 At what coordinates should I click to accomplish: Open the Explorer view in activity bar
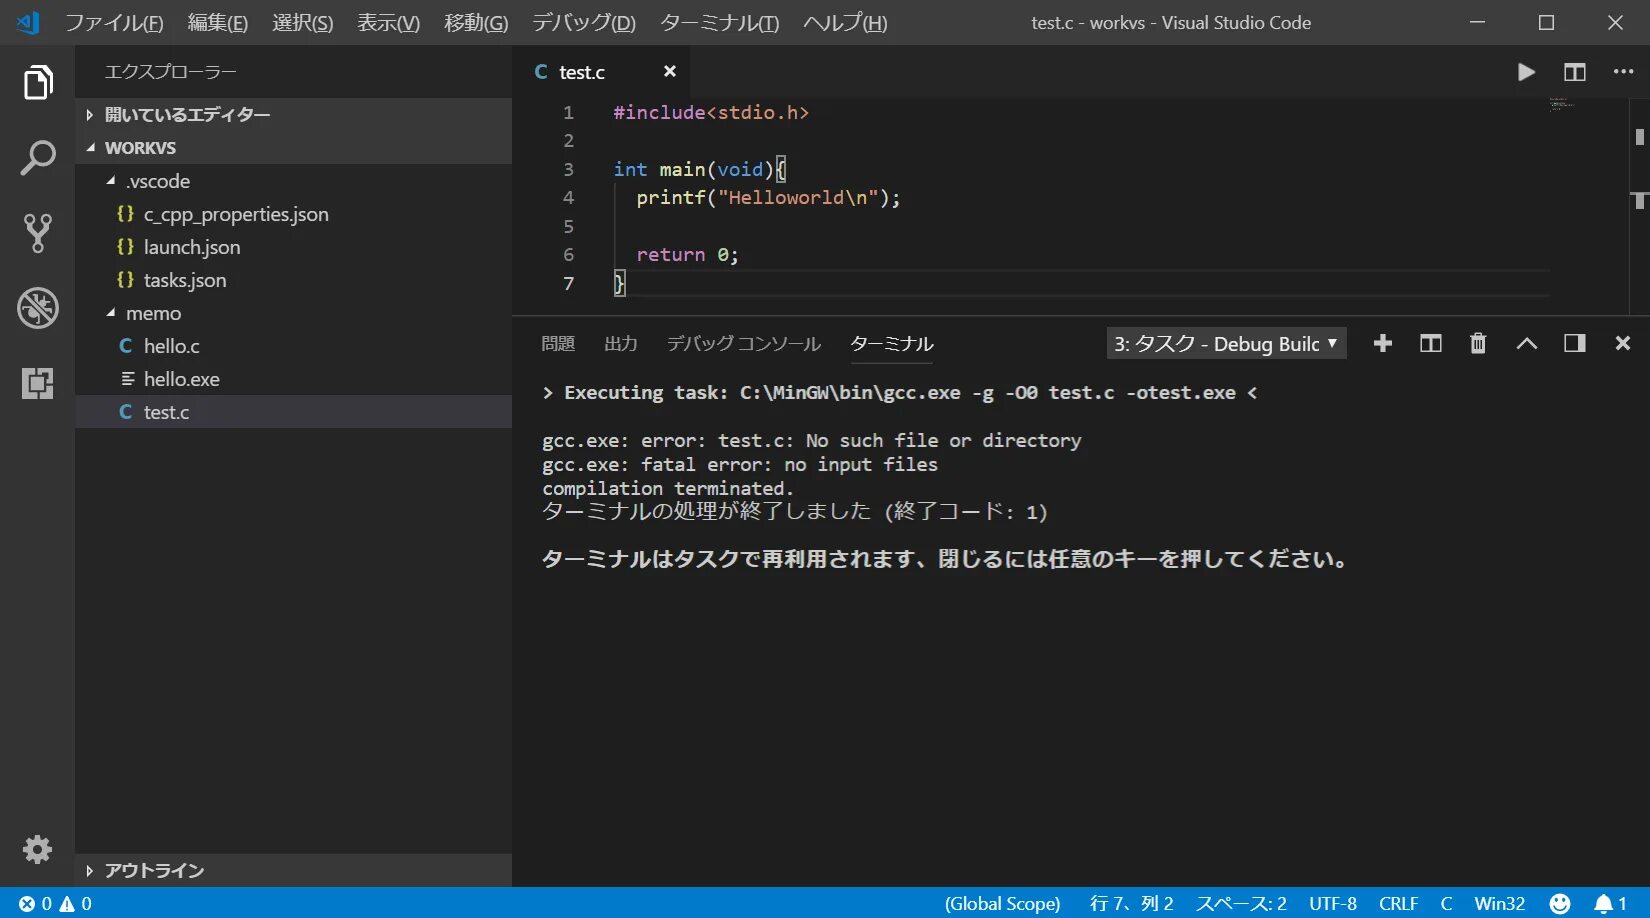[x=37, y=82]
